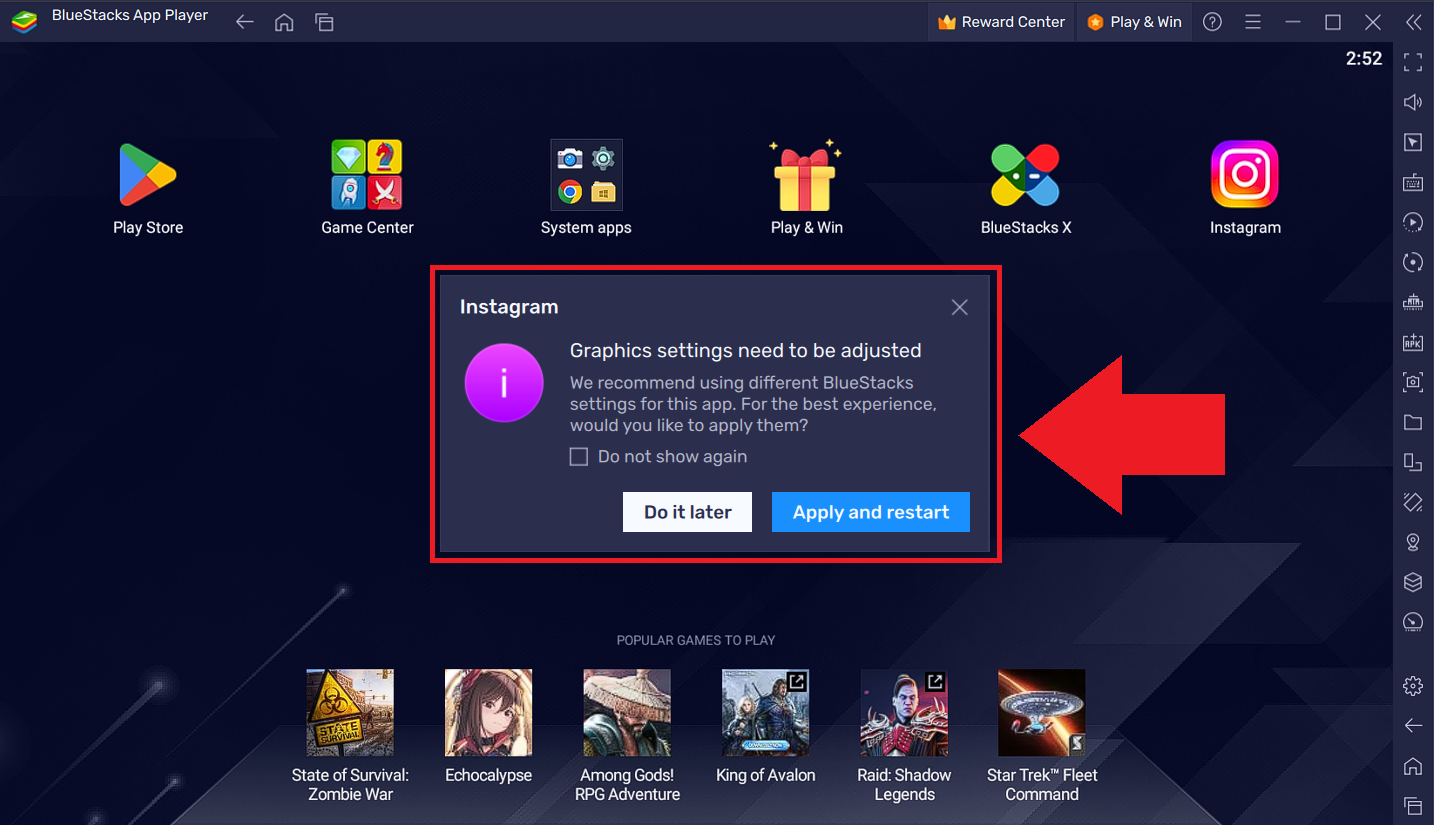Open multi-instance manager layers icon

(x=1413, y=582)
